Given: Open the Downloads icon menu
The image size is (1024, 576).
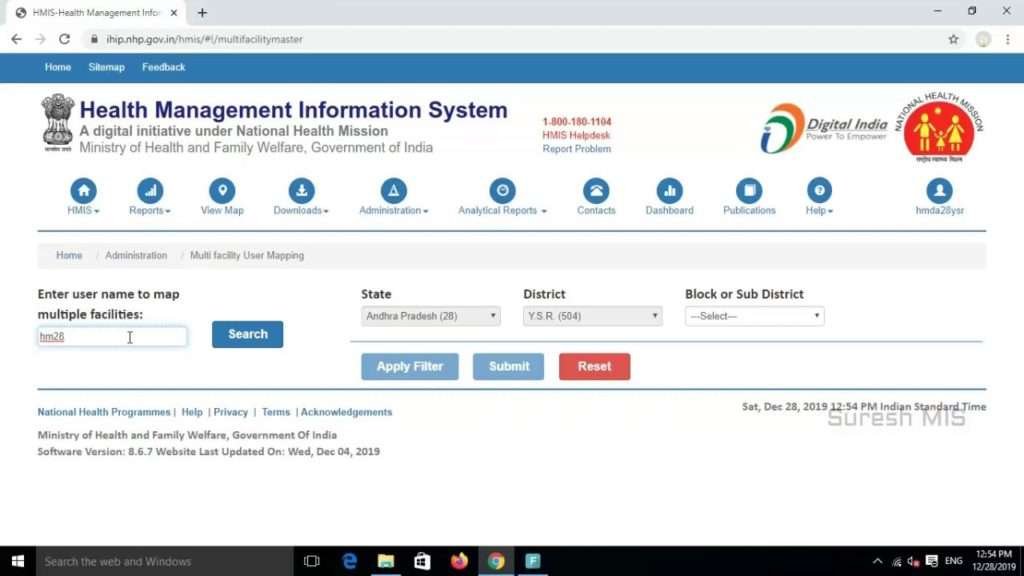Looking at the screenshot, I should coord(301,190).
